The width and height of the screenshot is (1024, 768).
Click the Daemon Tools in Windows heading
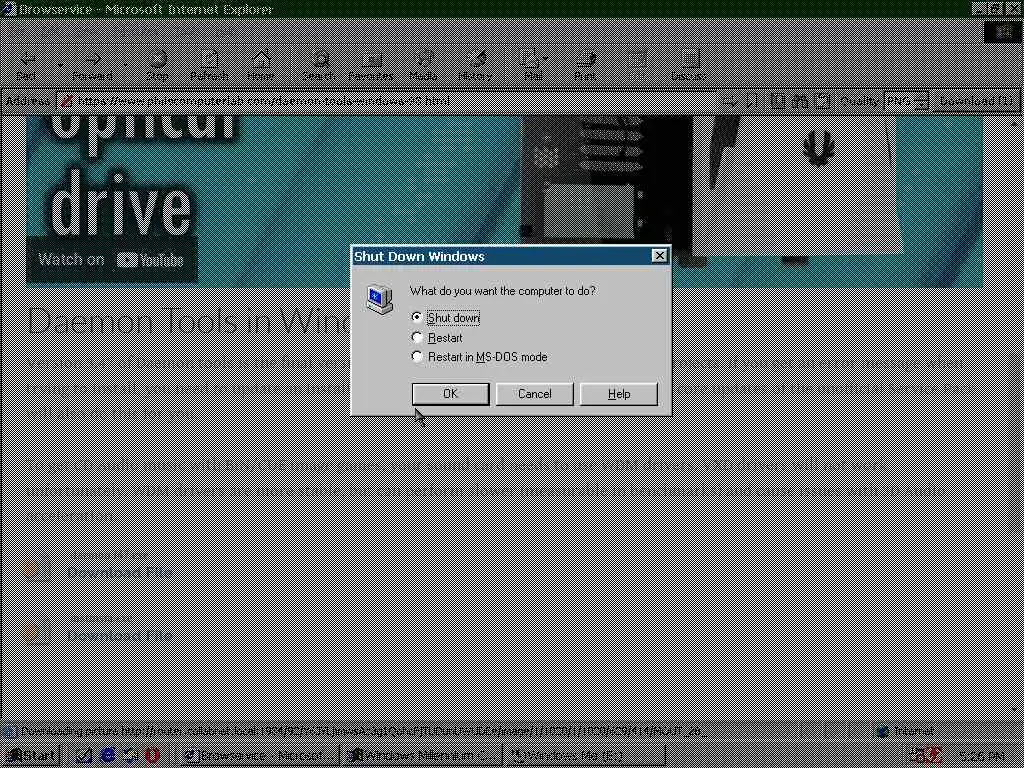click(x=189, y=321)
